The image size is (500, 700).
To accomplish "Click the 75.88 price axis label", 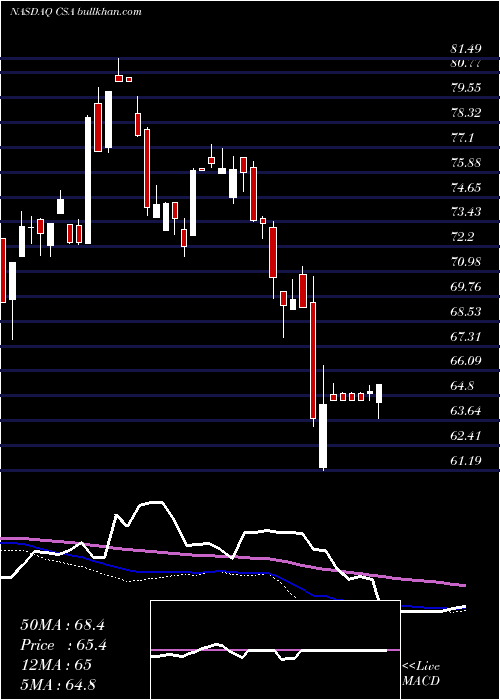I will [466, 162].
